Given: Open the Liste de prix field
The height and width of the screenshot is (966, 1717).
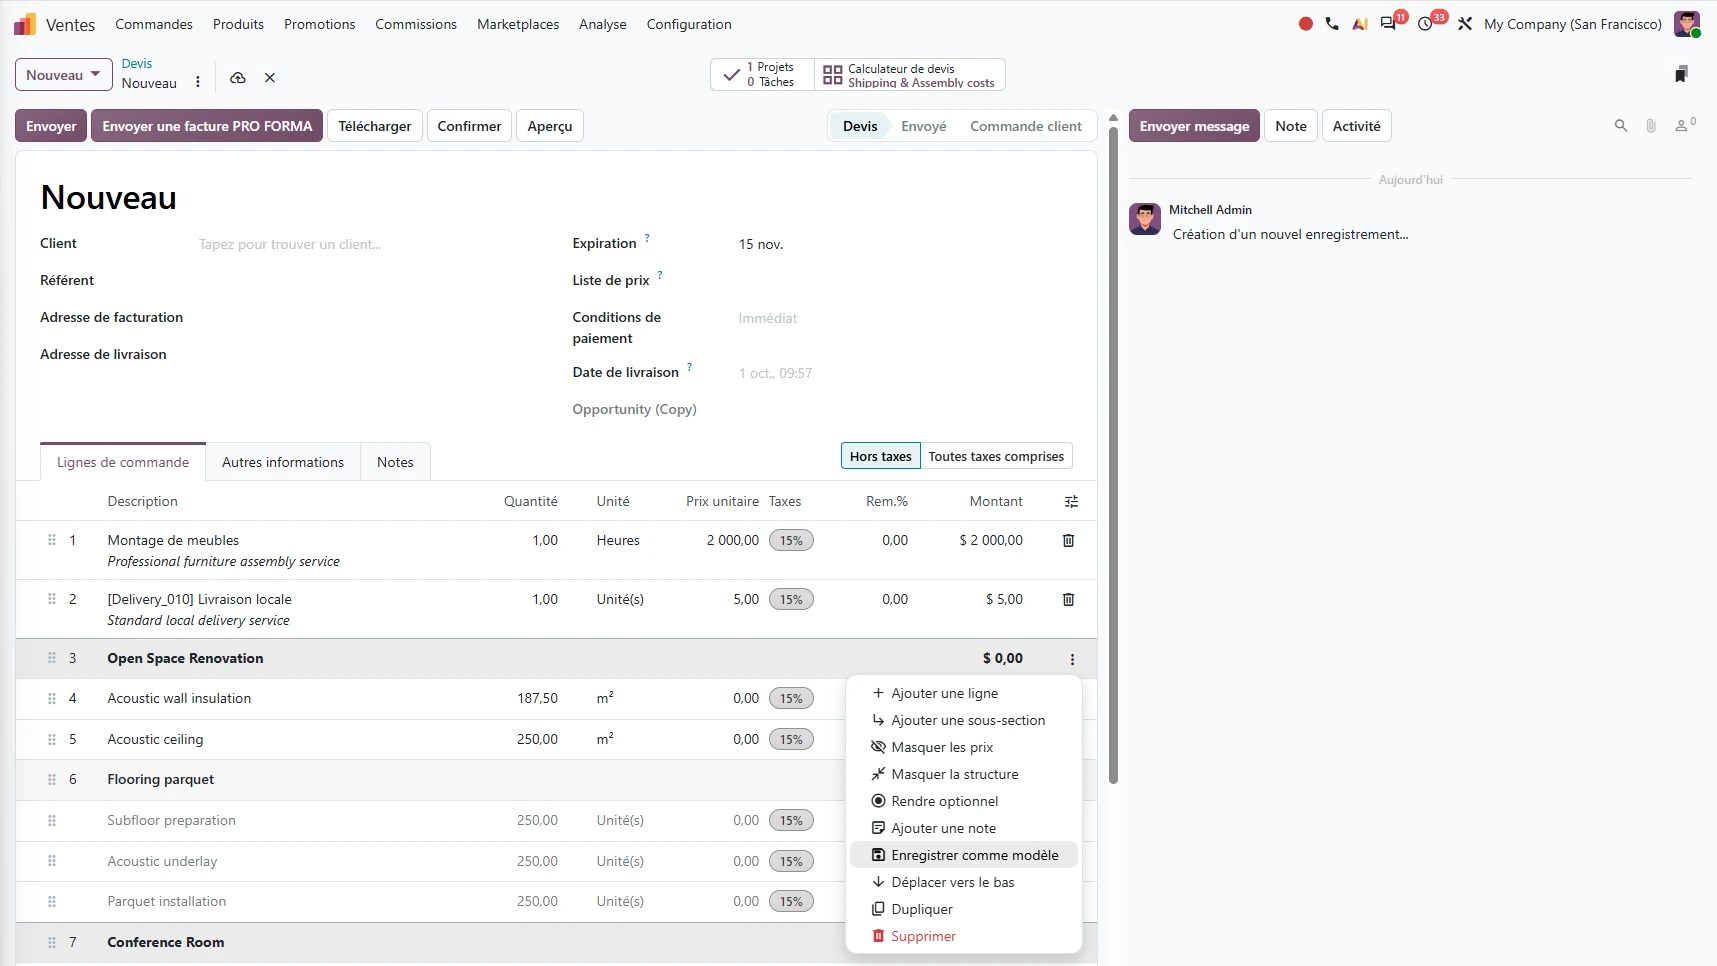Looking at the screenshot, I should click(x=905, y=281).
